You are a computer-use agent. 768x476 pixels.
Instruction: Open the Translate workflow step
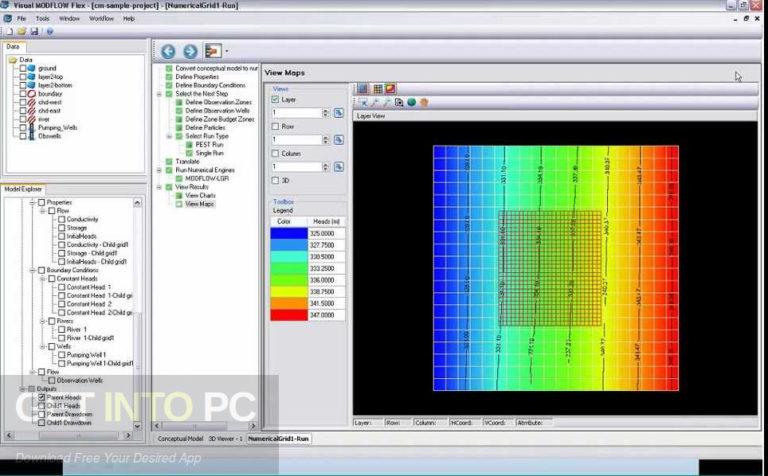pos(187,162)
